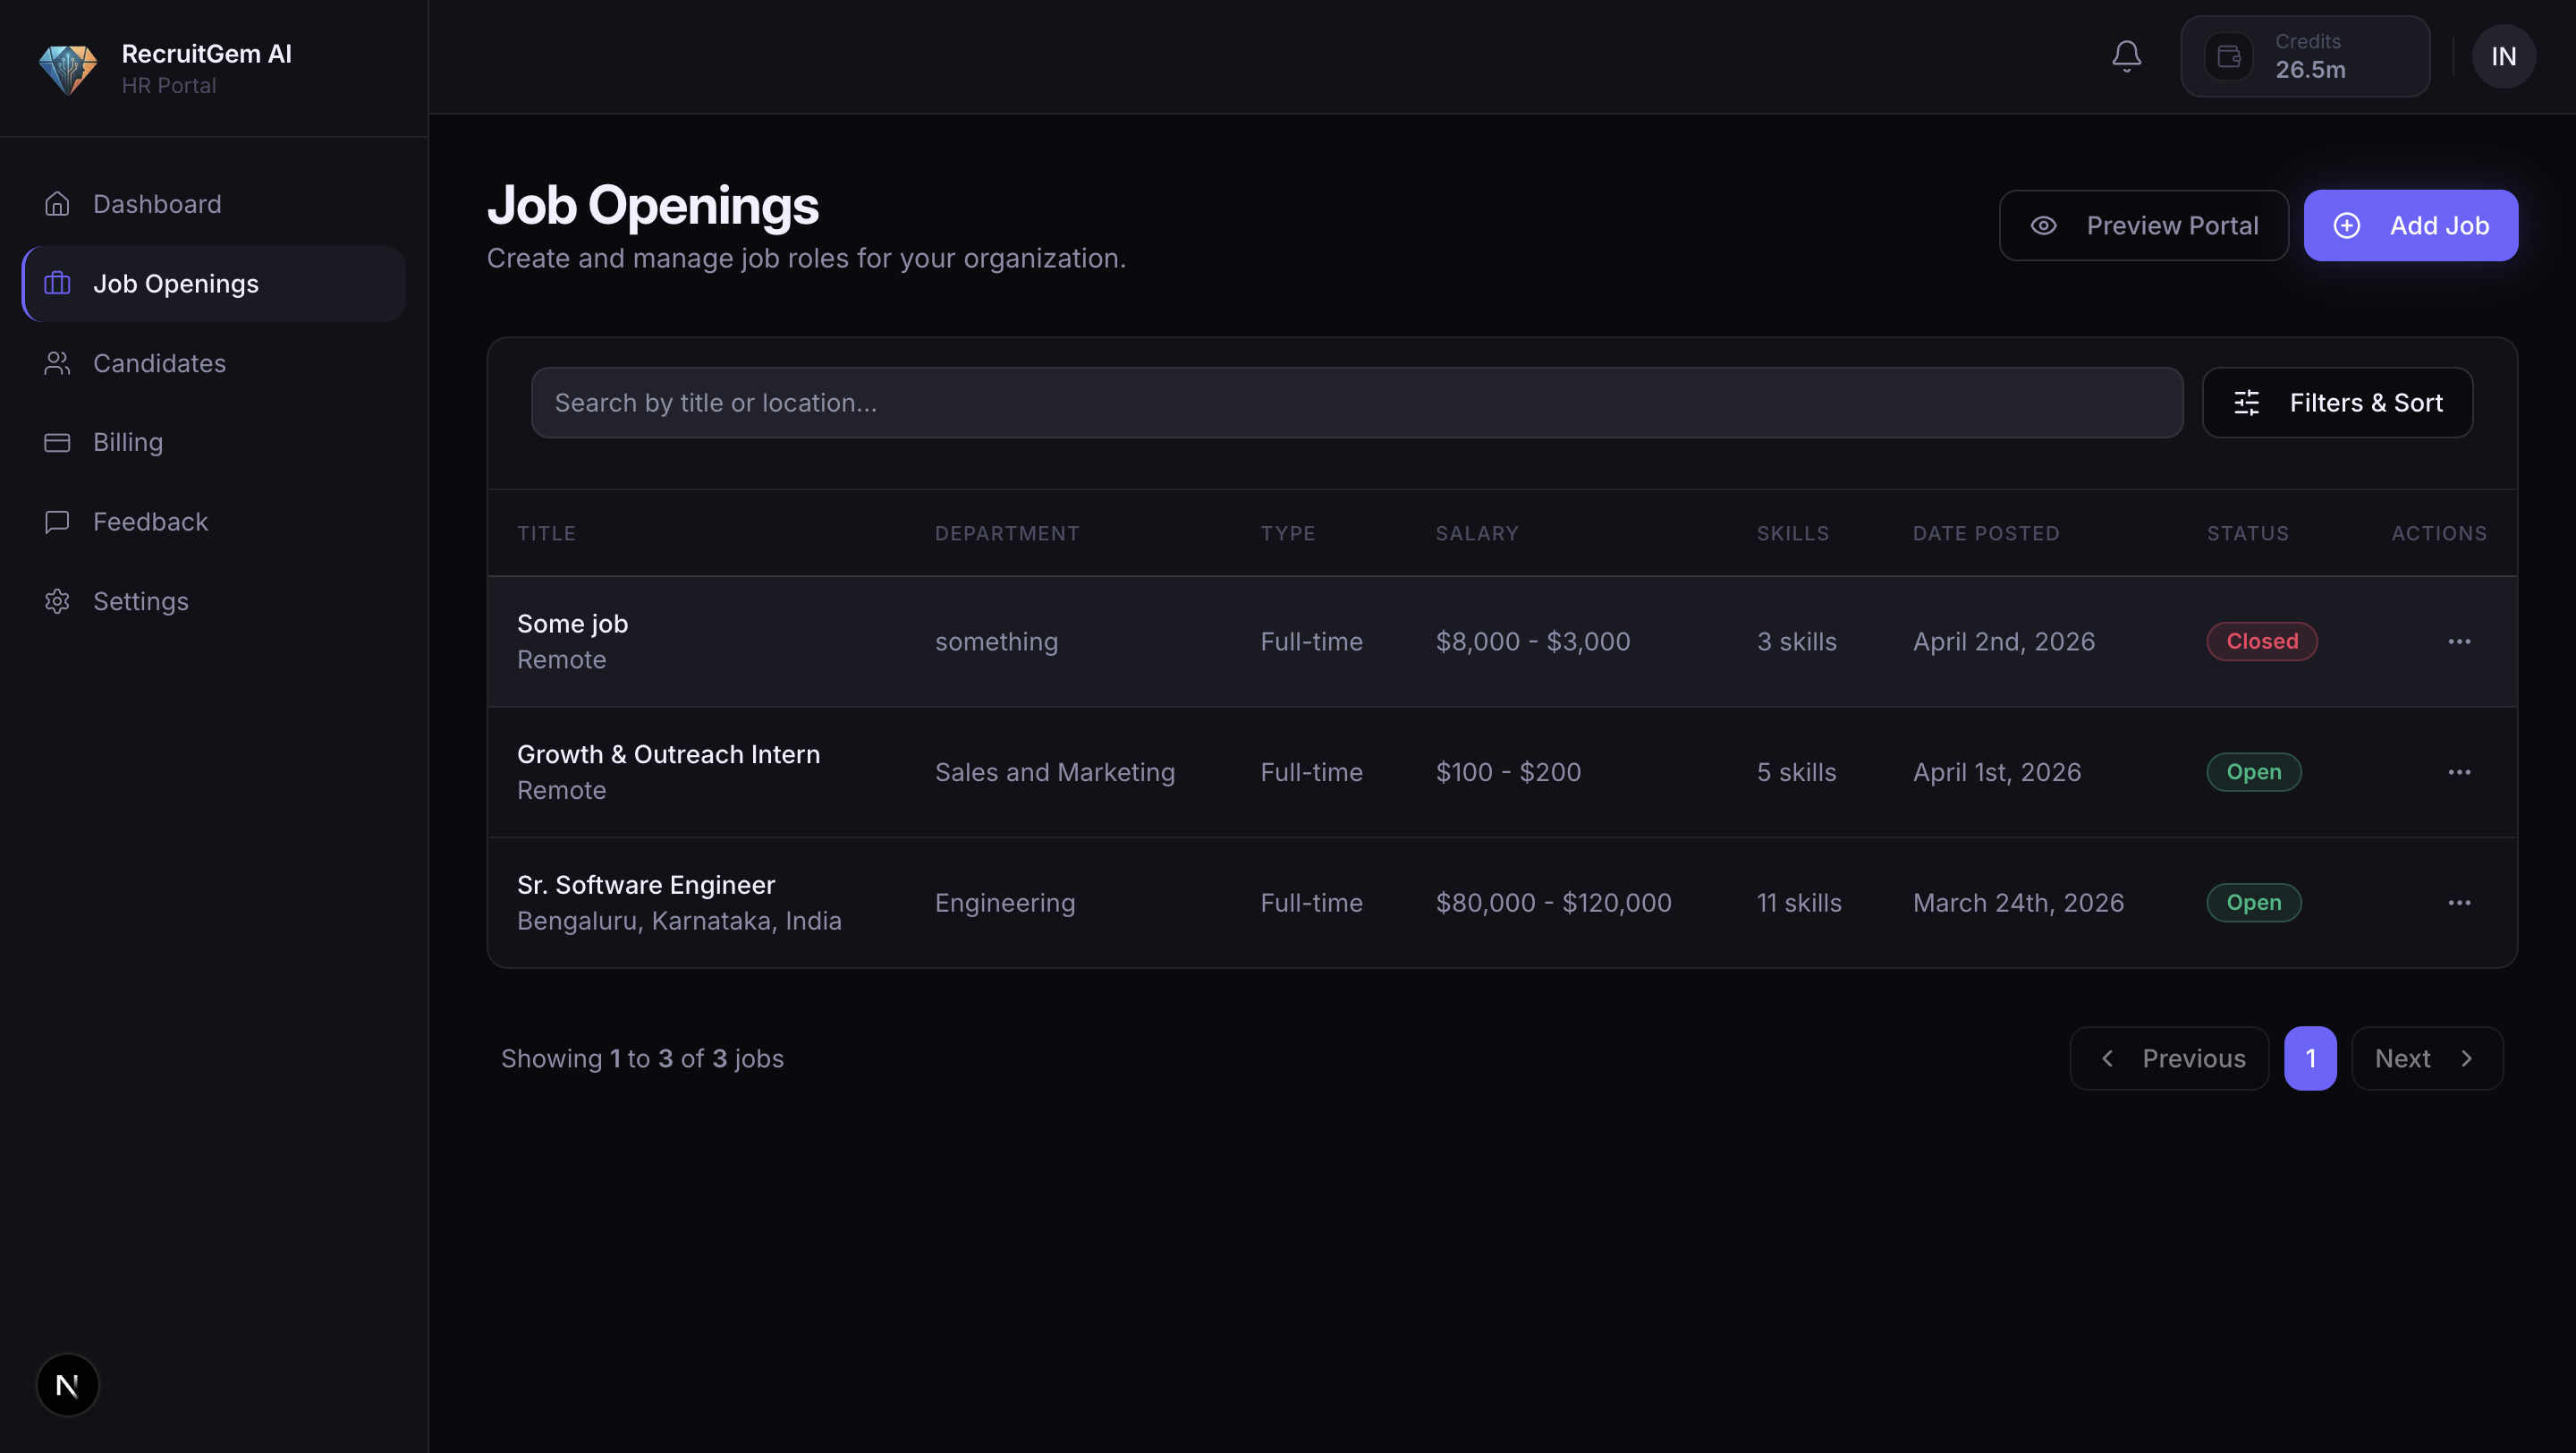This screenshot has width=2576, height=1453.
Task: Select page 1 in pagination
Action: [x=2310, y=1058]
